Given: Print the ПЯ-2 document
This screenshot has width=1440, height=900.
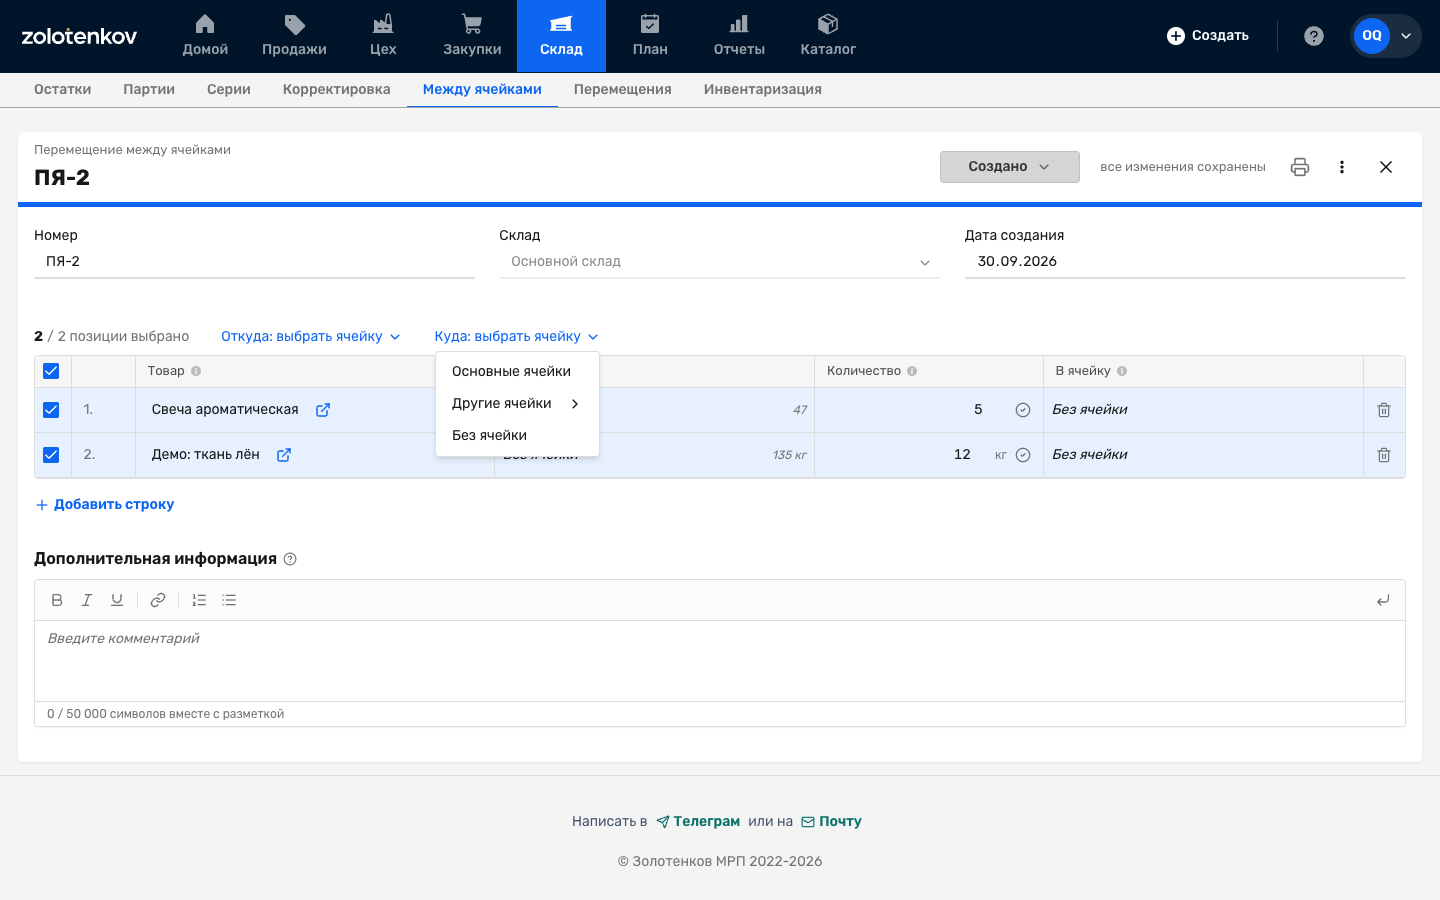Looking at the screenshot, I should (1300, 167).
